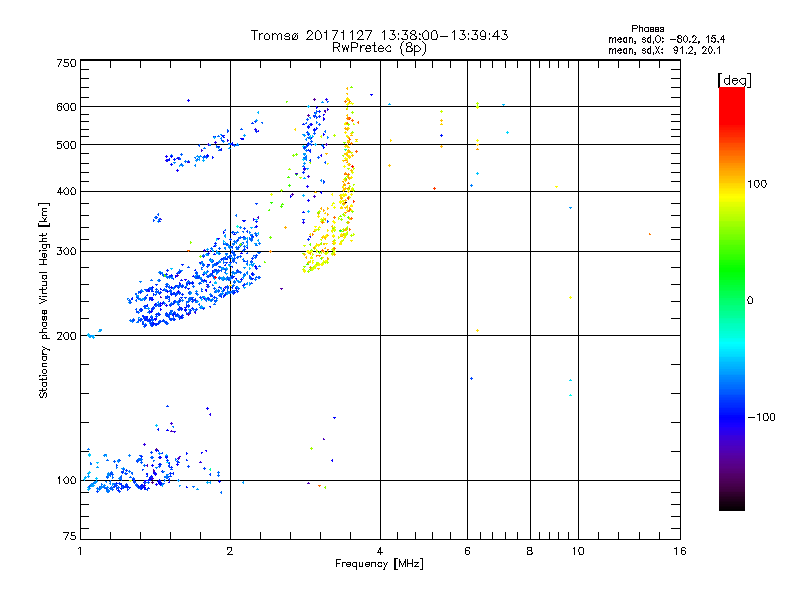
Task: Click the y-axis title "Stationary phase Virtual Height [km]"
Action: [x=43, y=300]
